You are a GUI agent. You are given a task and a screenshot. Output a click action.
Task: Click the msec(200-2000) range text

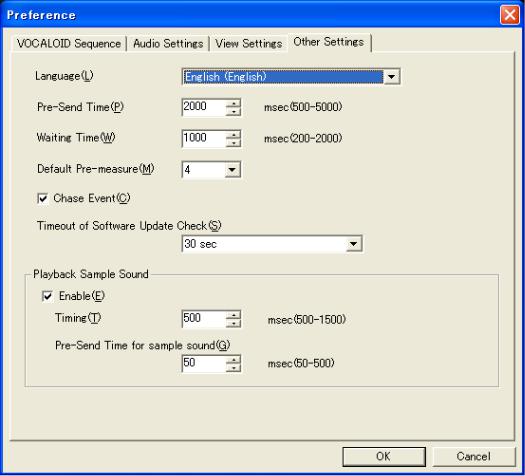click(x=303, y=138)
